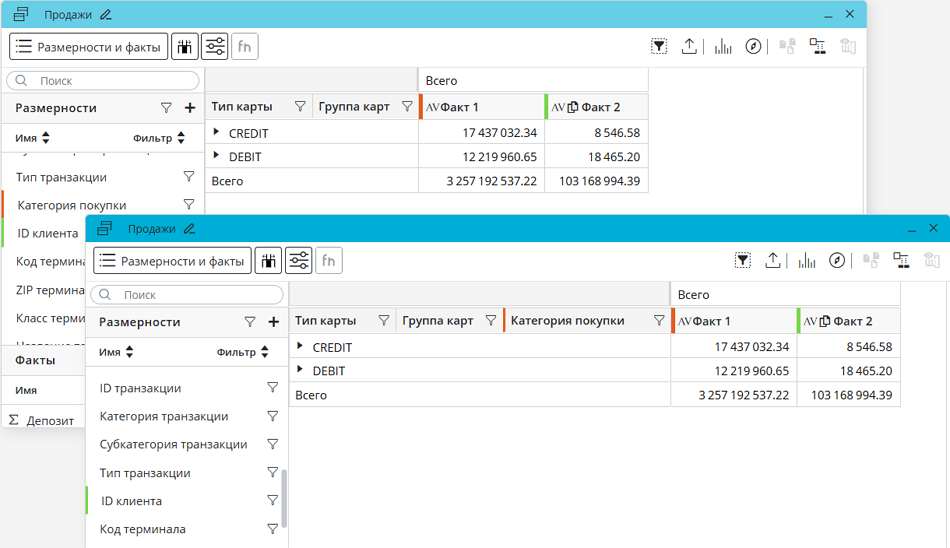Click the compass icon in the front window toolbar
This screenshot has height=548, width=950.
(x=838, y=261)
